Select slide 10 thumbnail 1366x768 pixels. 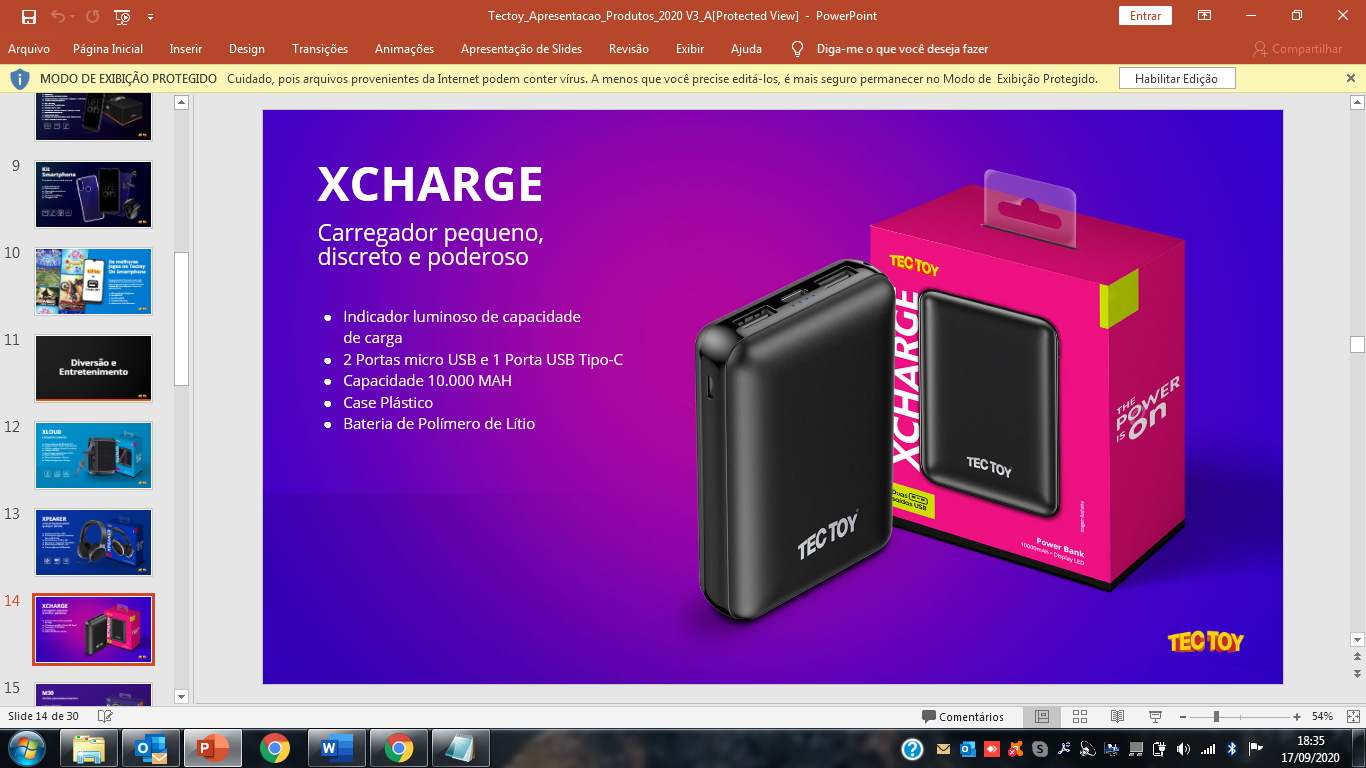pyautogui.click(x=93, y=281)
